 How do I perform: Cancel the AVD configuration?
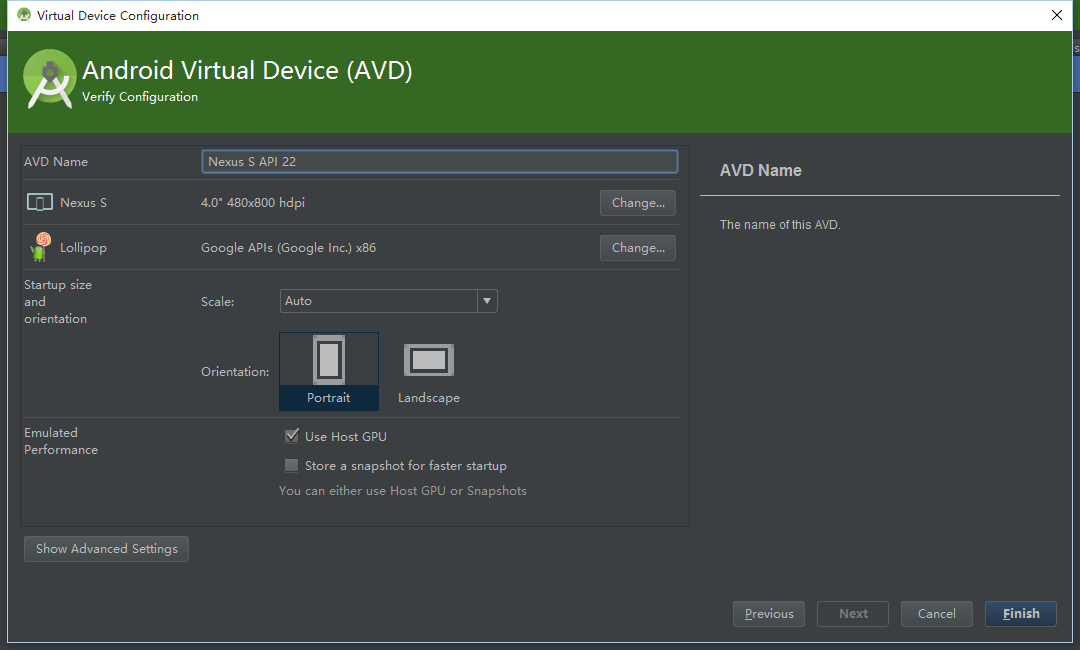pos(937,614)
